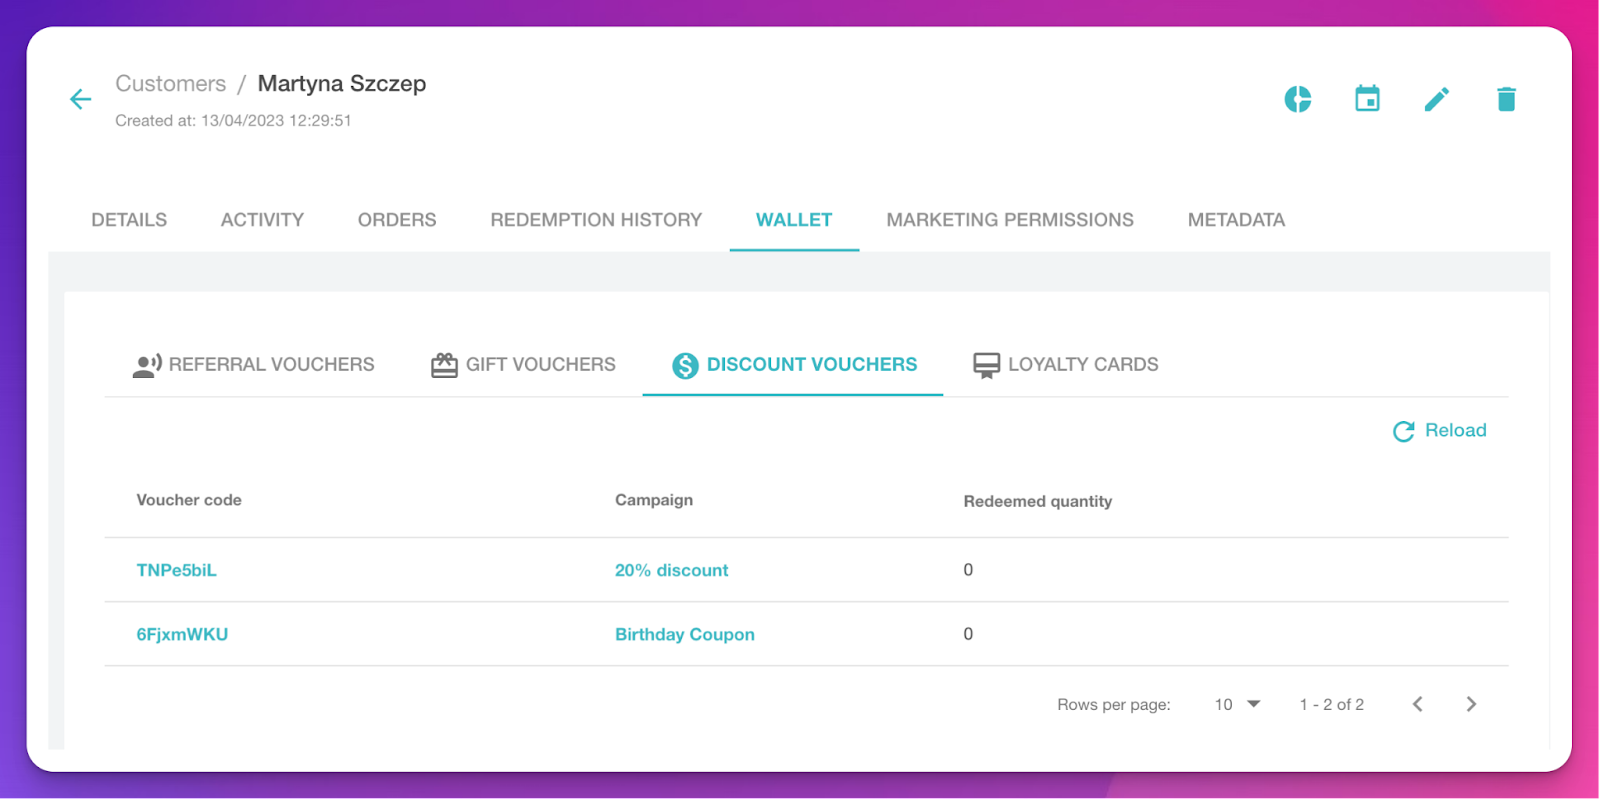Click the calendar icon in header
This screenshot has height=799, width=1600.
point(1367,99)
